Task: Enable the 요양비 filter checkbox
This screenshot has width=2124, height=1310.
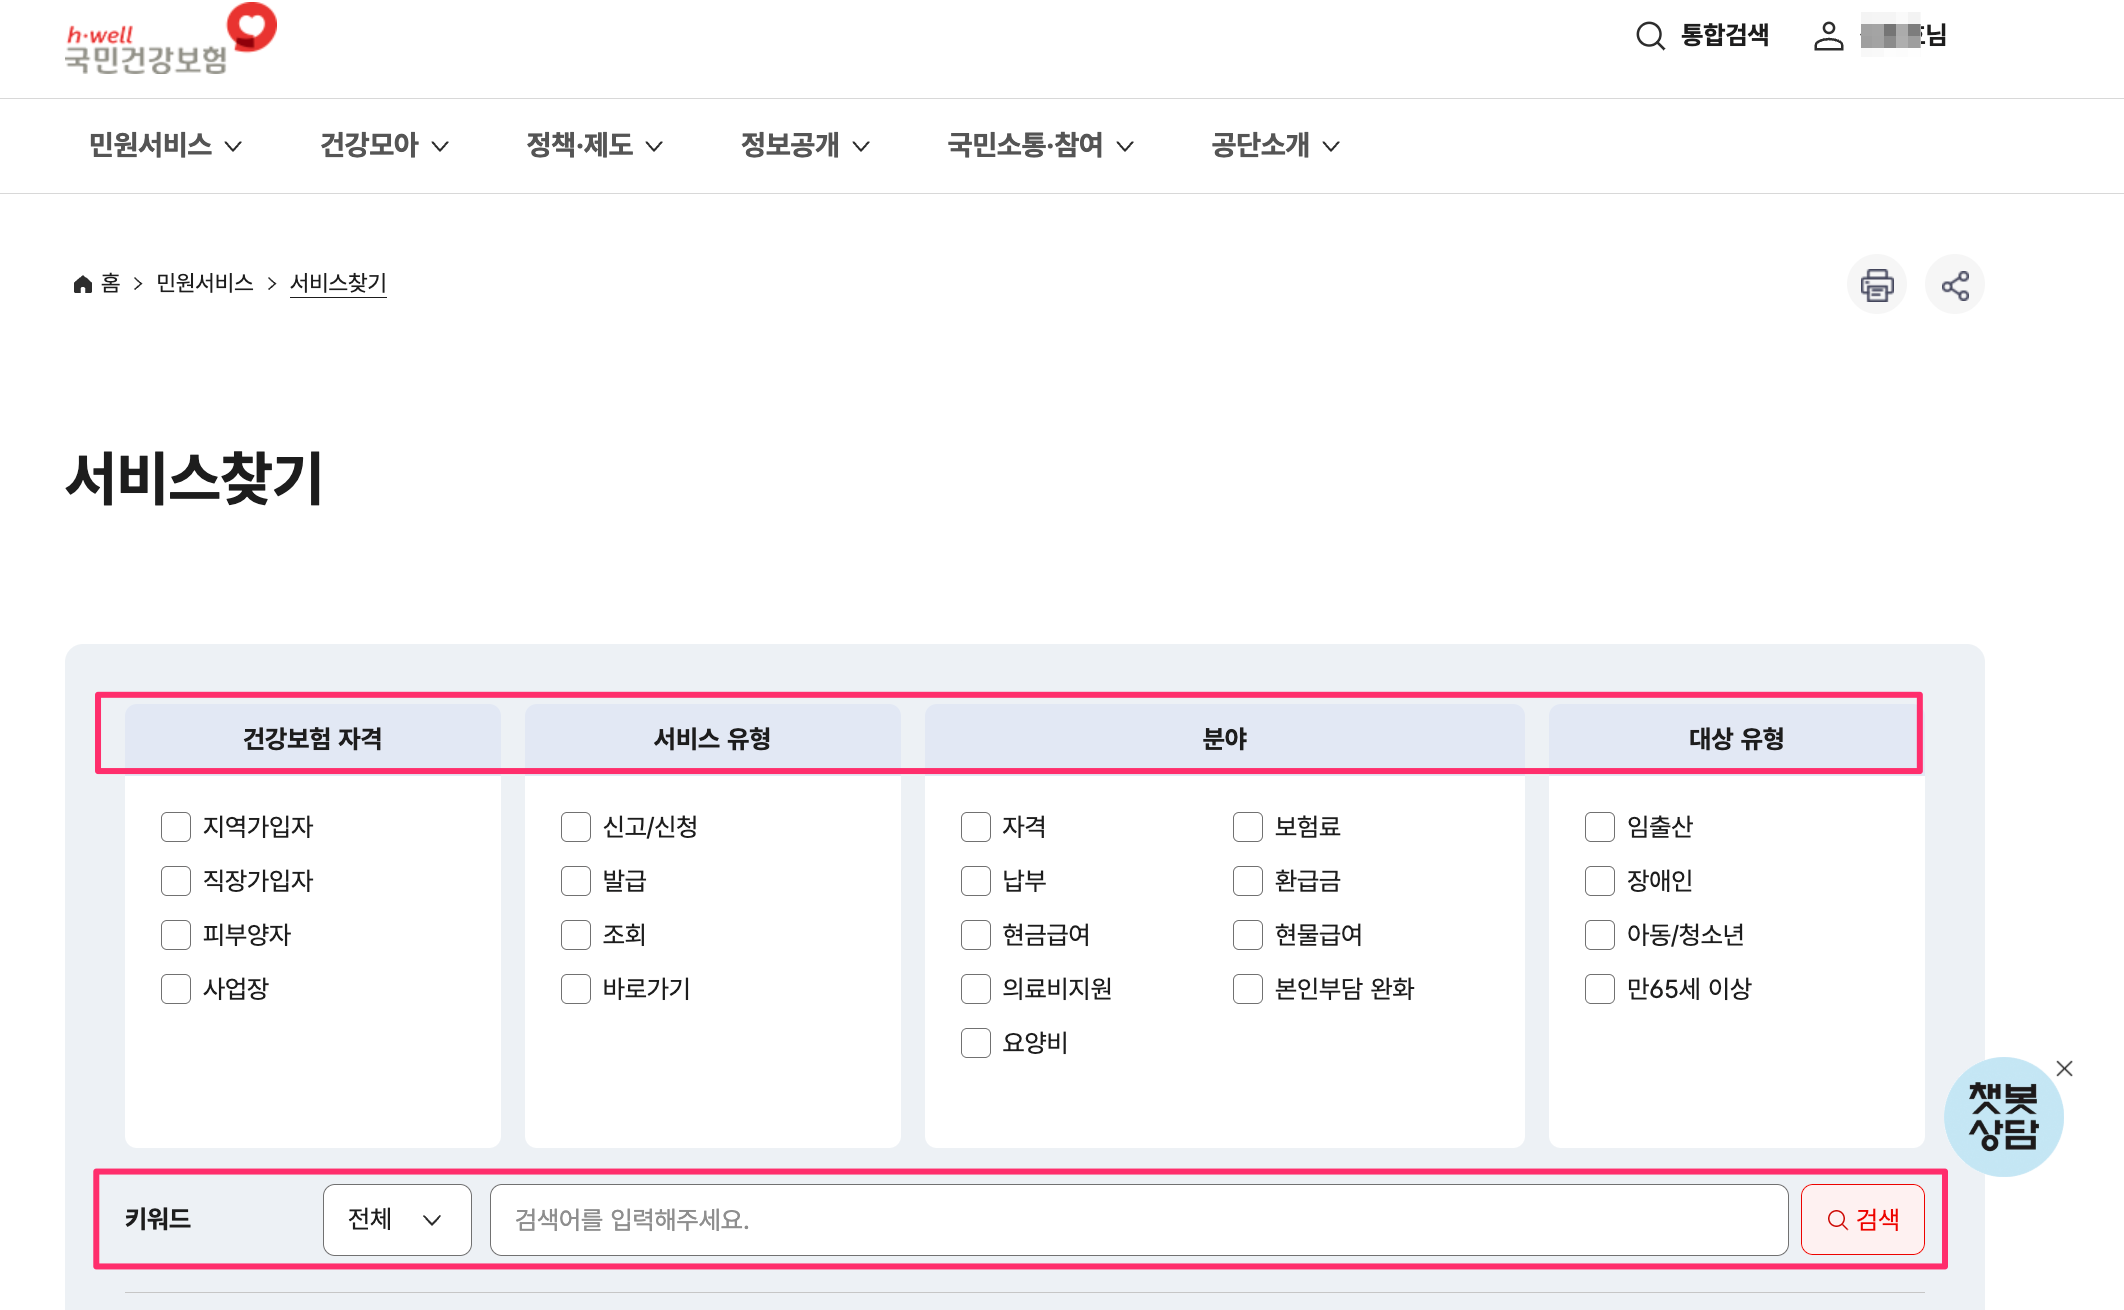Action: click(x=975, y=1042)
